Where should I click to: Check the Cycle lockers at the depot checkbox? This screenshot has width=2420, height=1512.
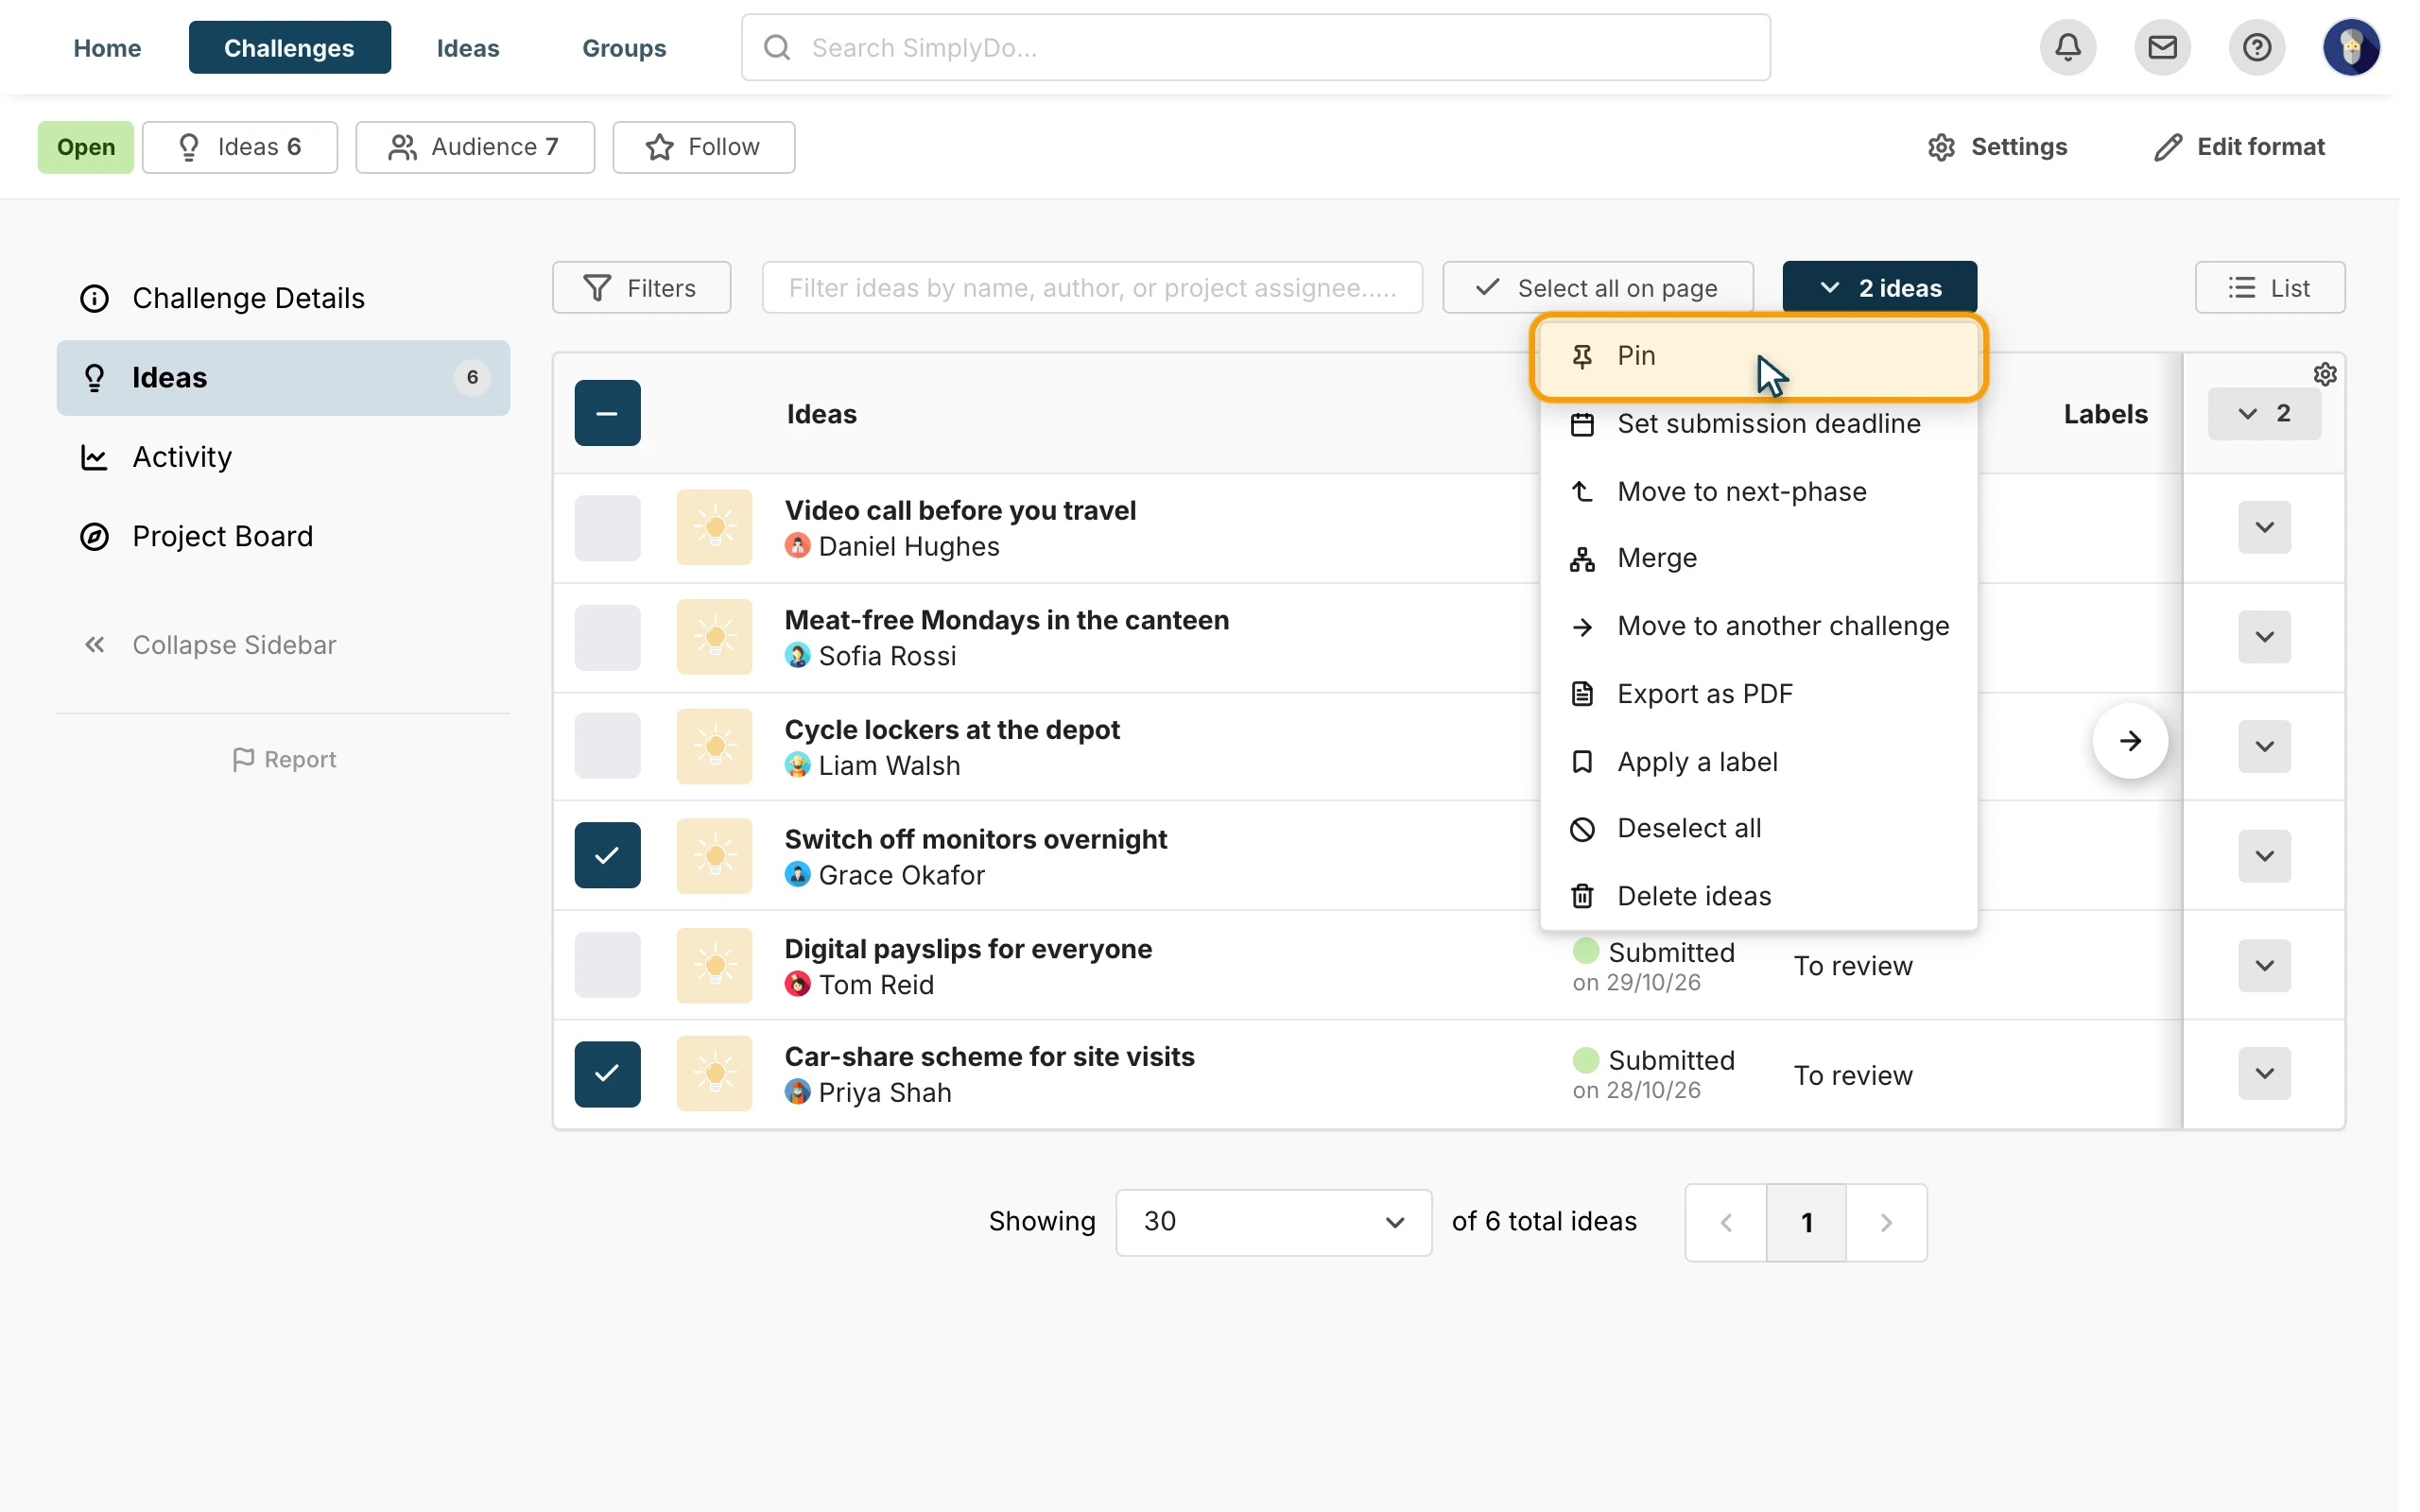tap(607, 746)
